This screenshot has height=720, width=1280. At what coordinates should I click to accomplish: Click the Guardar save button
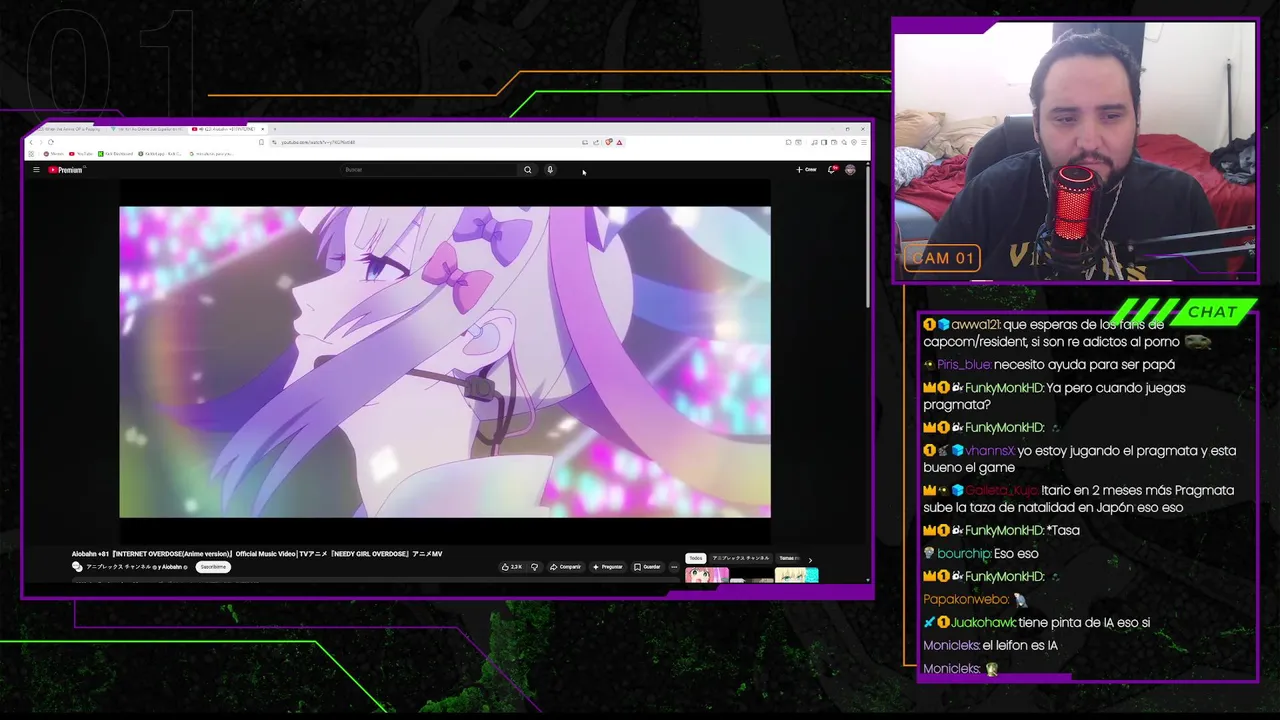click(647, 567)
